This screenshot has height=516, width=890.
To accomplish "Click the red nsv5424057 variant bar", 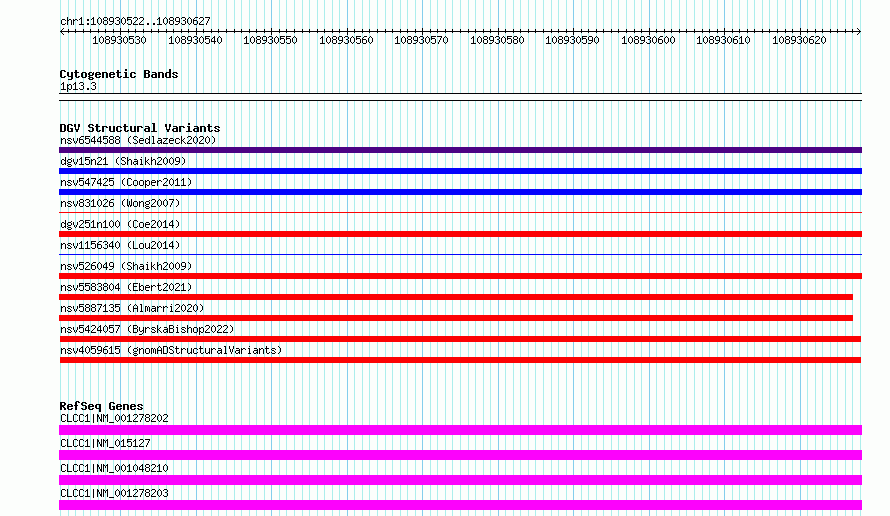I will (x=460, y=339).
